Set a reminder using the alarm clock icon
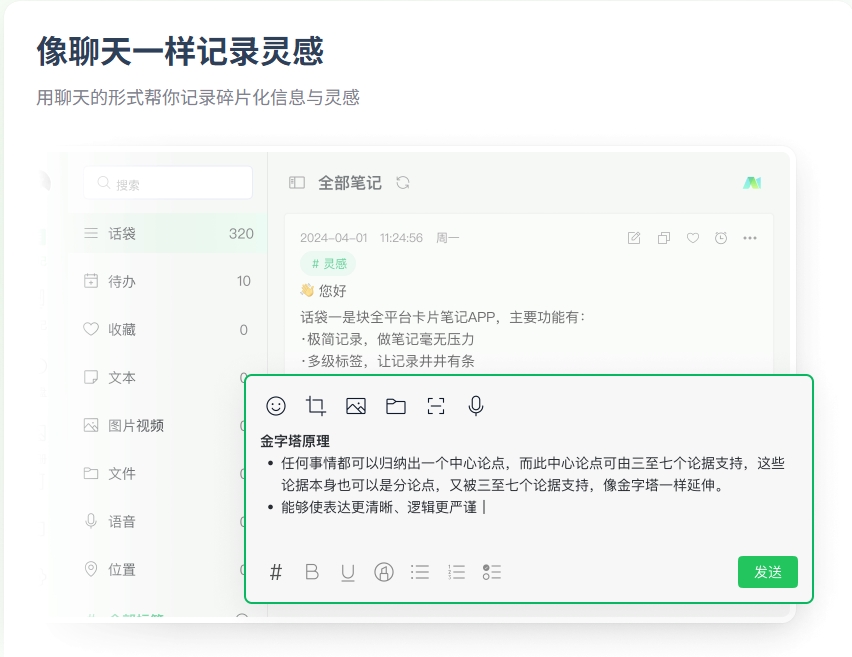The image size is (852, 657). tap(721, 238)
